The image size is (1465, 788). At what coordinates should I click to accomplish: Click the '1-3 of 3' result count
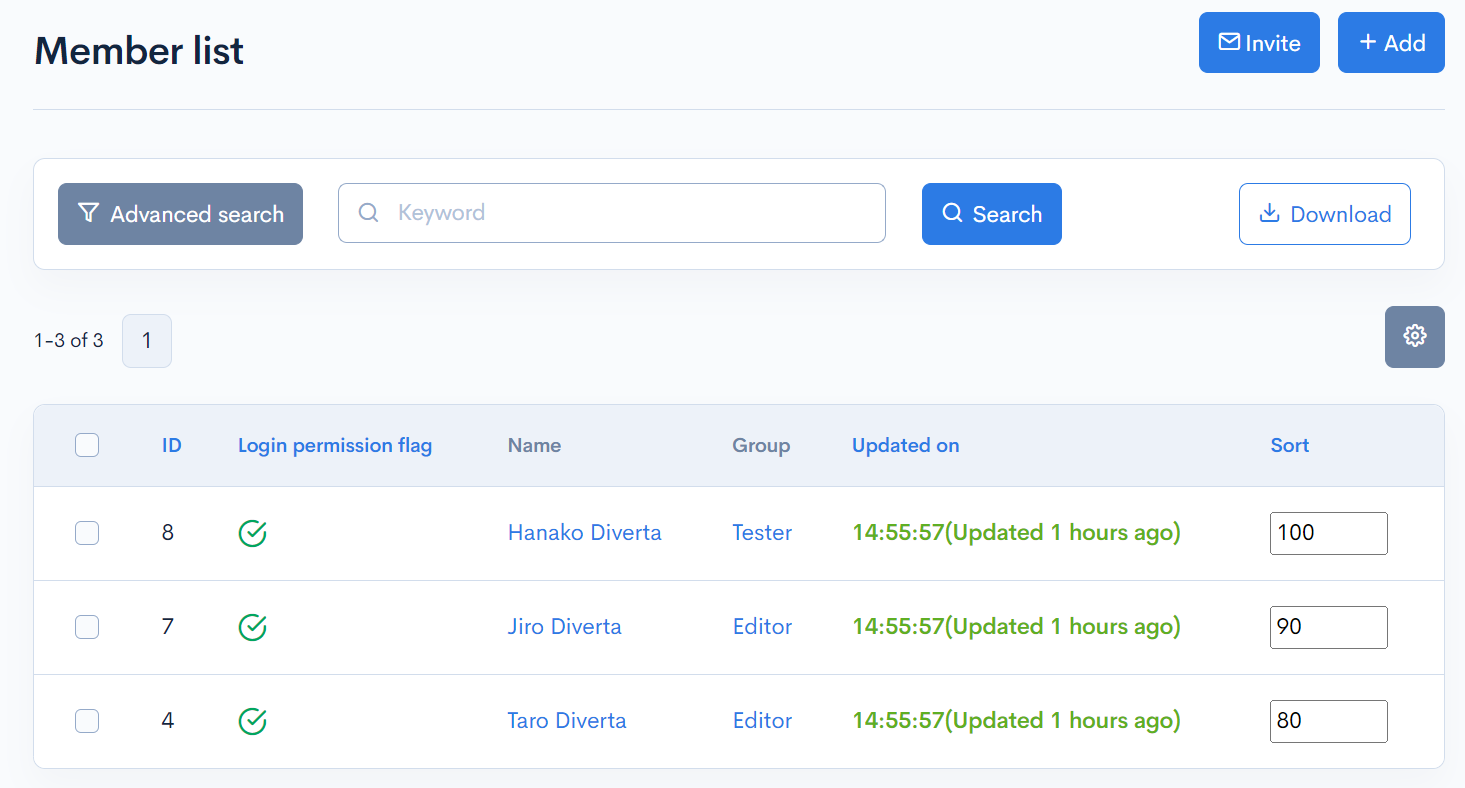pos(69,341)
